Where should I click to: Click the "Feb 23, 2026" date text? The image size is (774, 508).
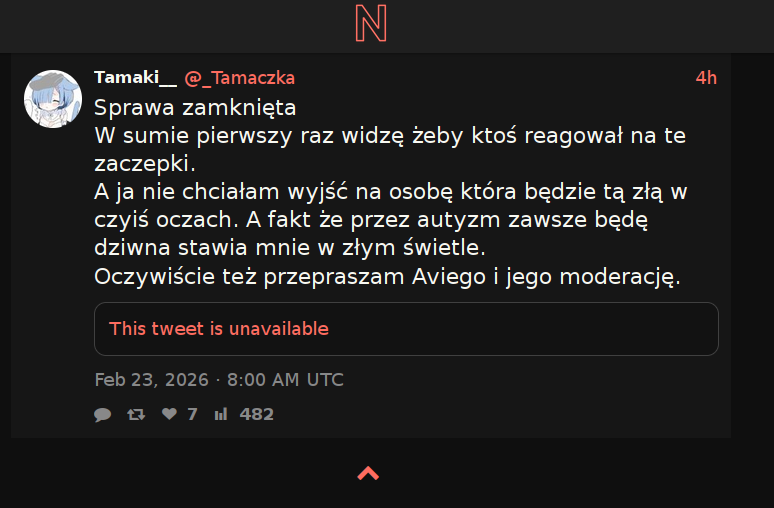[151, 380]
